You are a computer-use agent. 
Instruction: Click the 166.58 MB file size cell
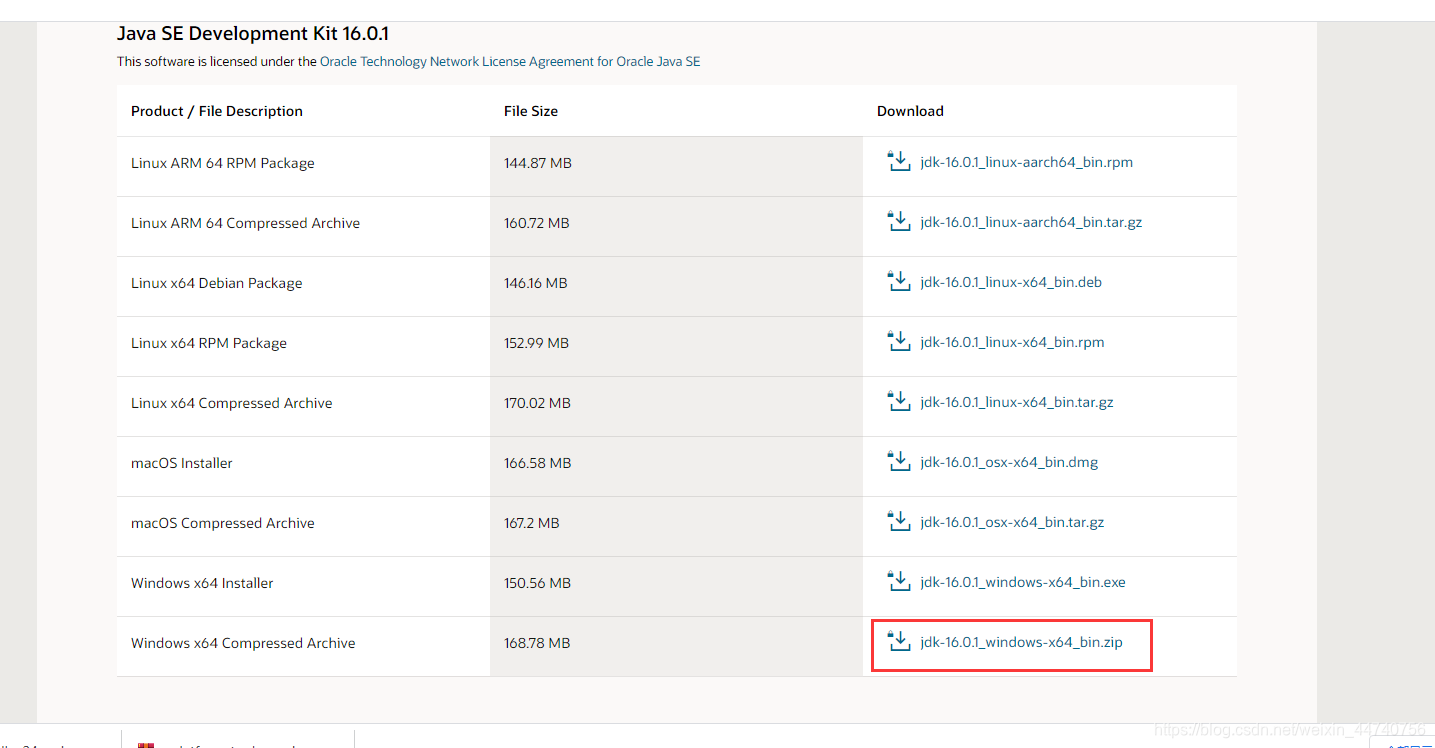click(676, 466)
